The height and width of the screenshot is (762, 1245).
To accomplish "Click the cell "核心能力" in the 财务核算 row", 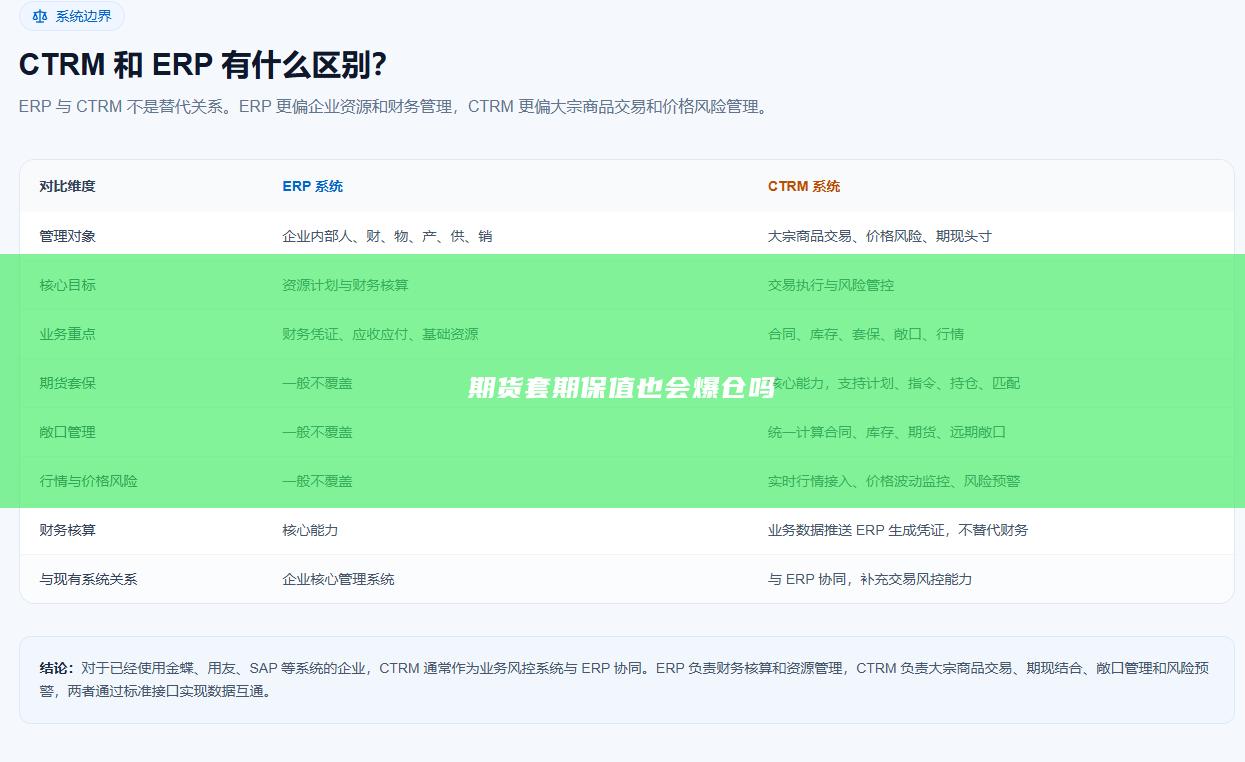I will (x=310, y=530).
